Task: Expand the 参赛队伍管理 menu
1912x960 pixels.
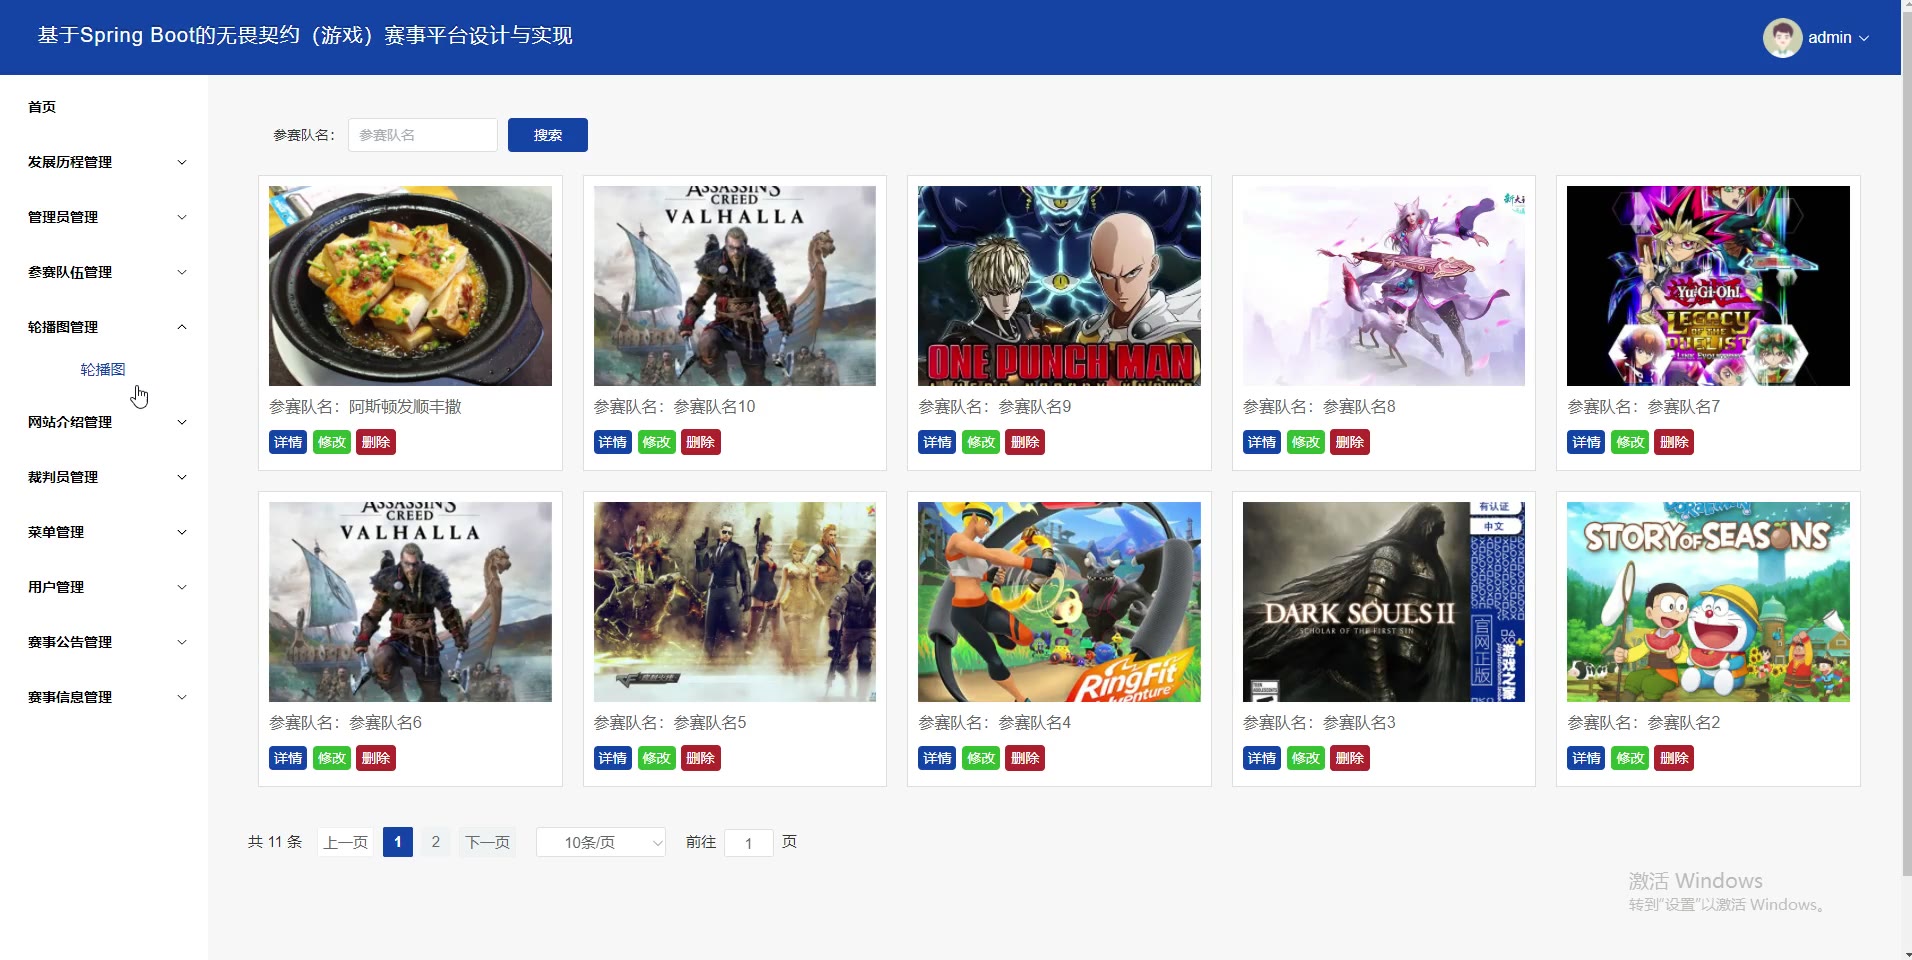Action: pyautogui.click(x=106, y=272)
